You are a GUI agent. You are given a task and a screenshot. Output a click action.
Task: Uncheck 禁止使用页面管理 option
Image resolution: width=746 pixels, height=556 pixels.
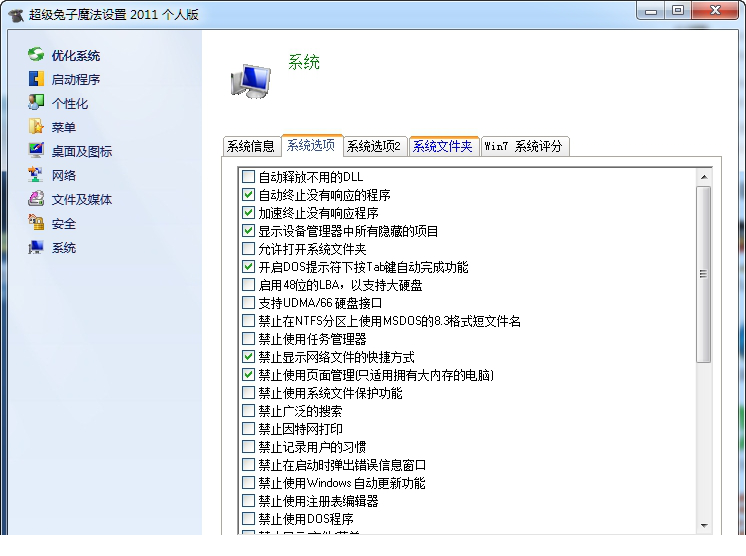(248, 375)
